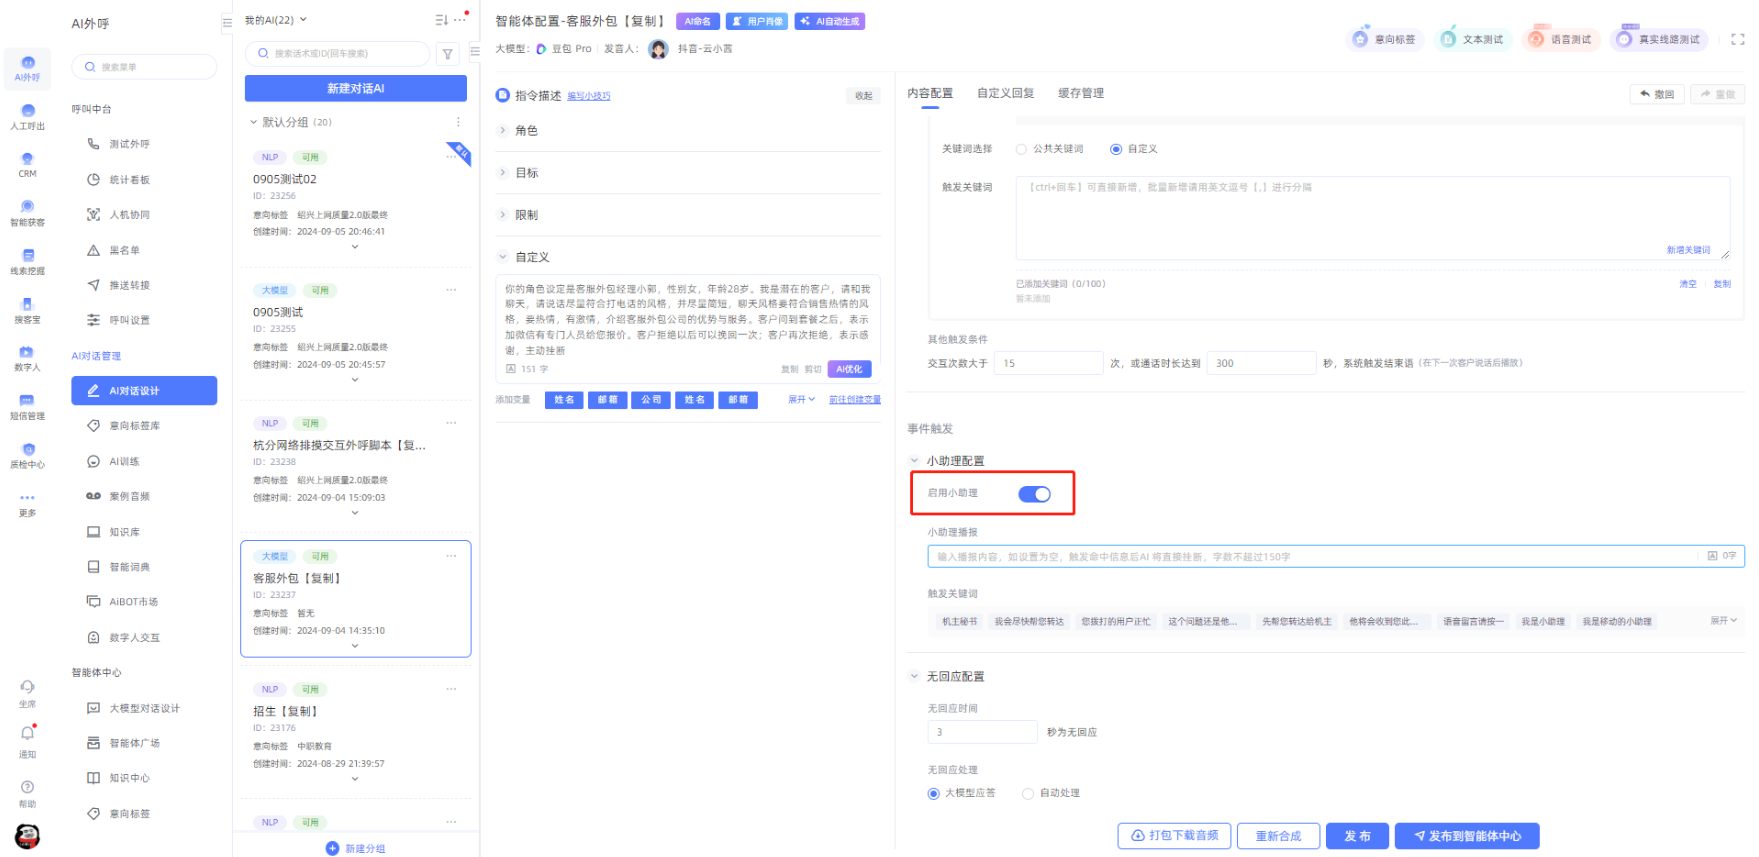Click the 发布到智能体中心 button
The width and height of the screenshot is (1759, 857).
1466,836
